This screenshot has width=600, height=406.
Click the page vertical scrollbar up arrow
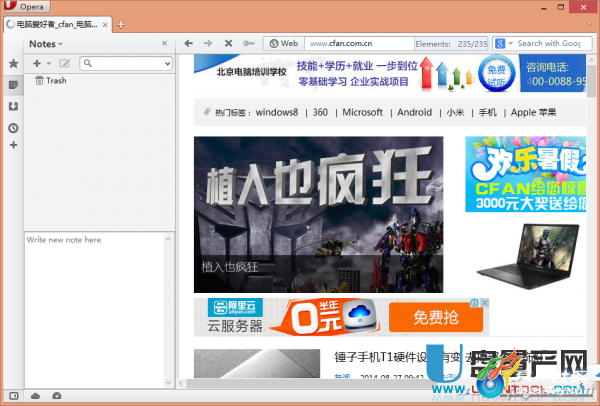[592, 60]
